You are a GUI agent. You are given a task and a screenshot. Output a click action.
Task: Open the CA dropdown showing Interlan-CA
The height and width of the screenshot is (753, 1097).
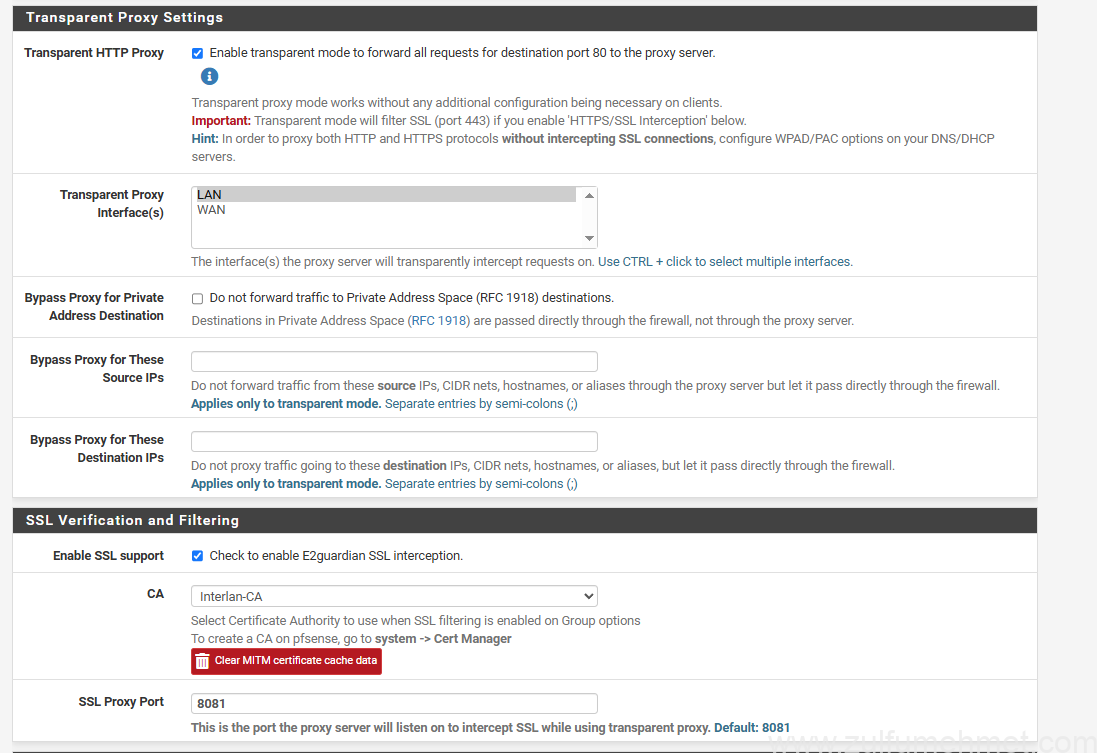(x=394, y=597)
